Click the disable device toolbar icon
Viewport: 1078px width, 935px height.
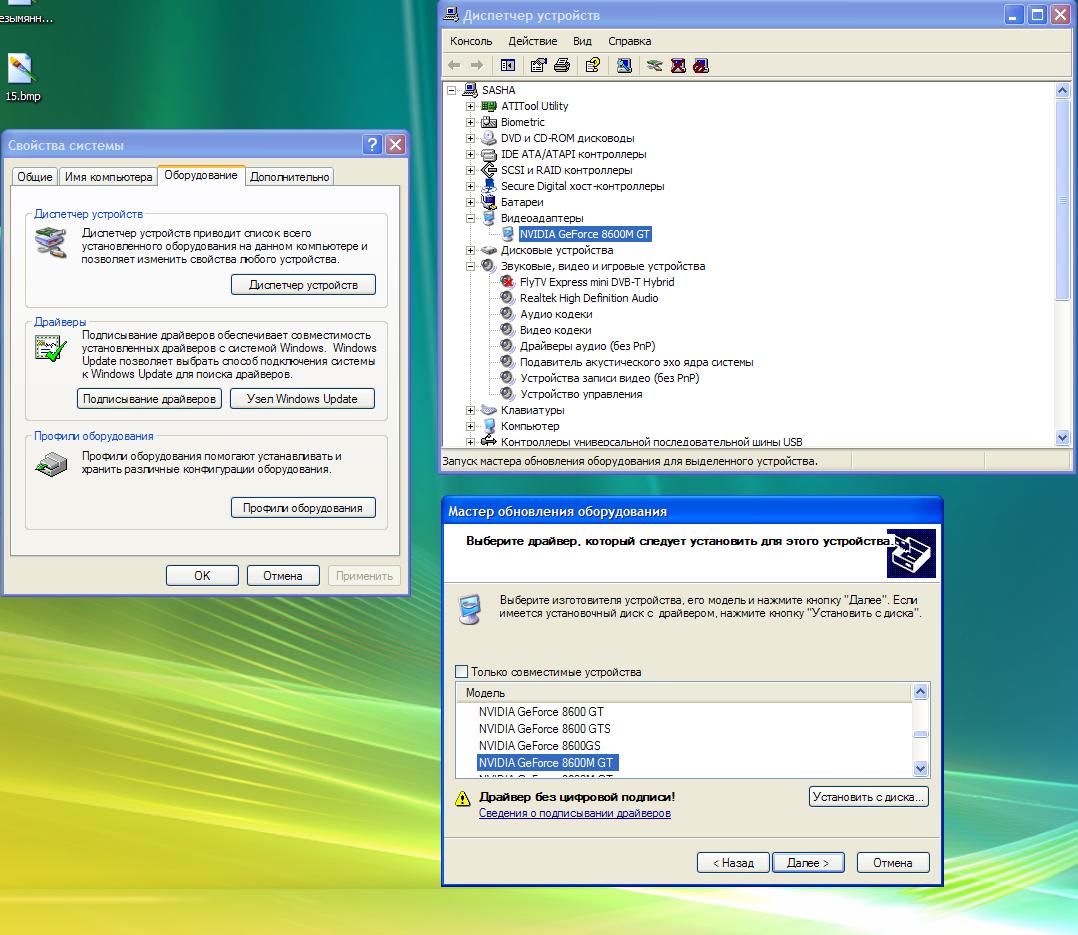[x=701, y=65]
